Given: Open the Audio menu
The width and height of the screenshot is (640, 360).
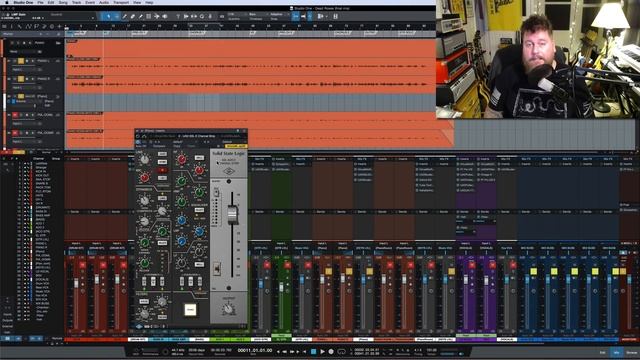Looking at the screenshot, I should click(104, 2).
